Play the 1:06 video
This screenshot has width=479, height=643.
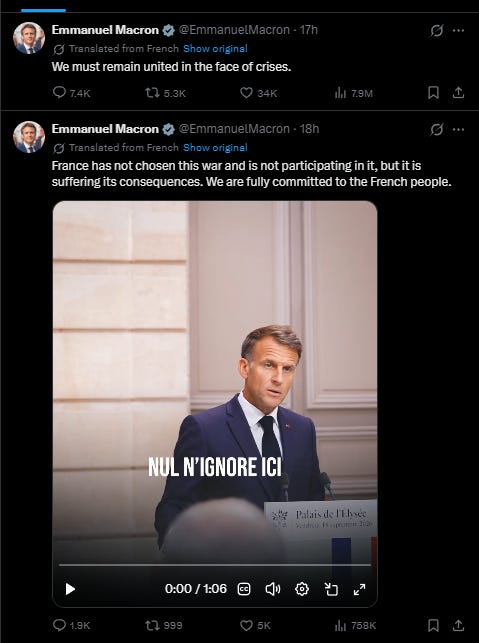coord(70,589)
